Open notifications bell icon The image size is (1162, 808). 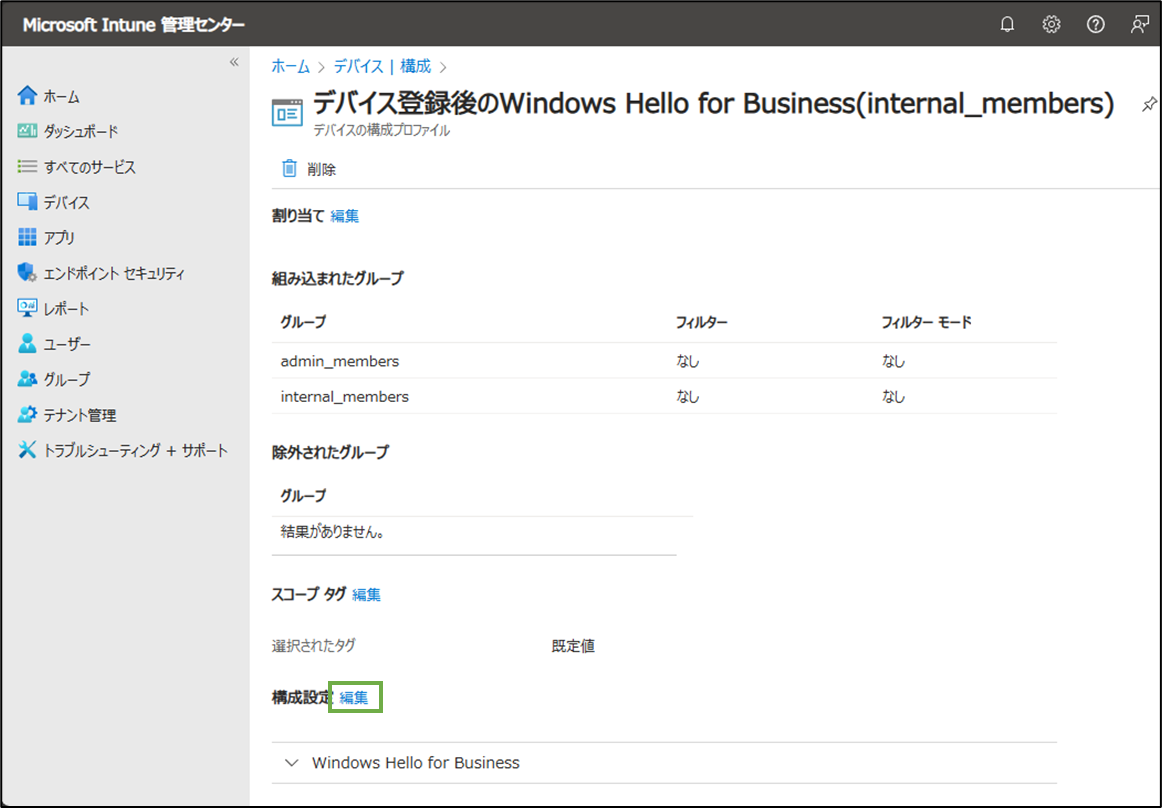click(x=1007, y=24)
